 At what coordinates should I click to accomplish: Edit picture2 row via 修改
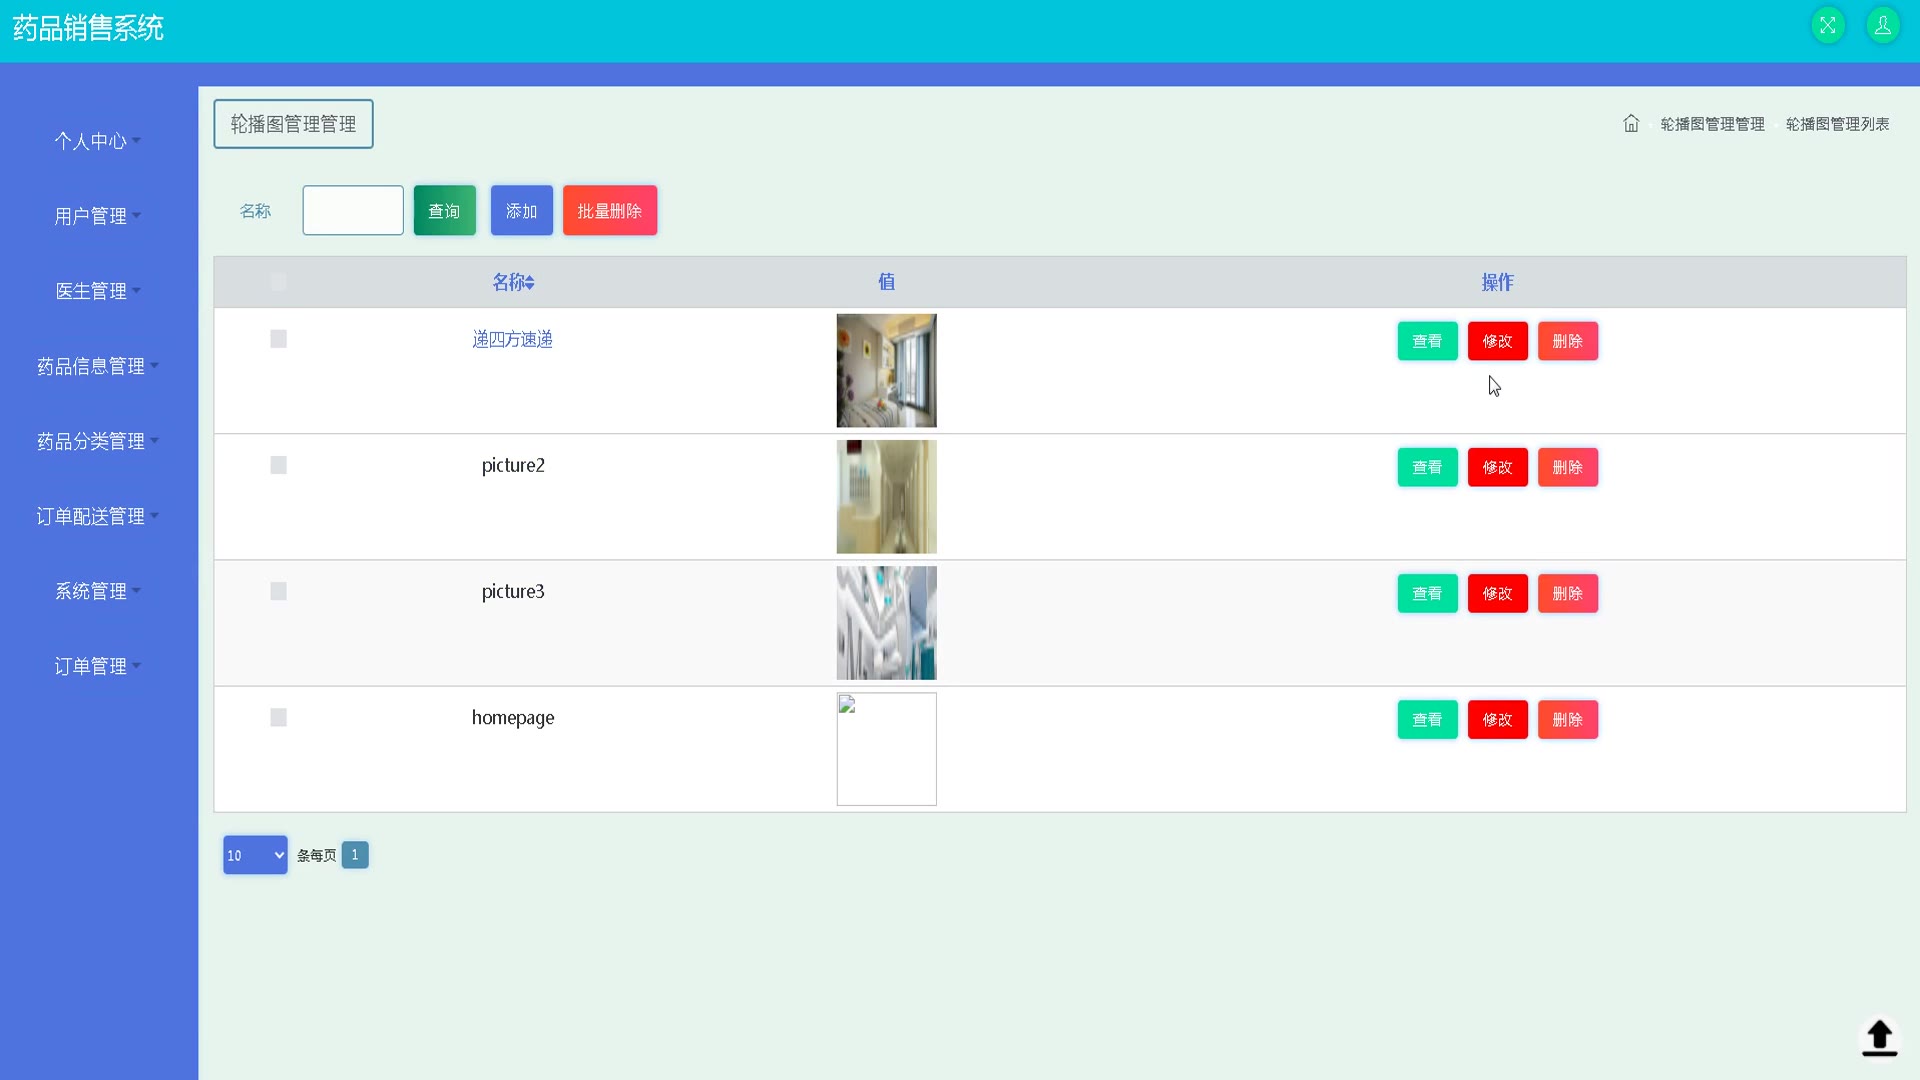point(1497,467)
